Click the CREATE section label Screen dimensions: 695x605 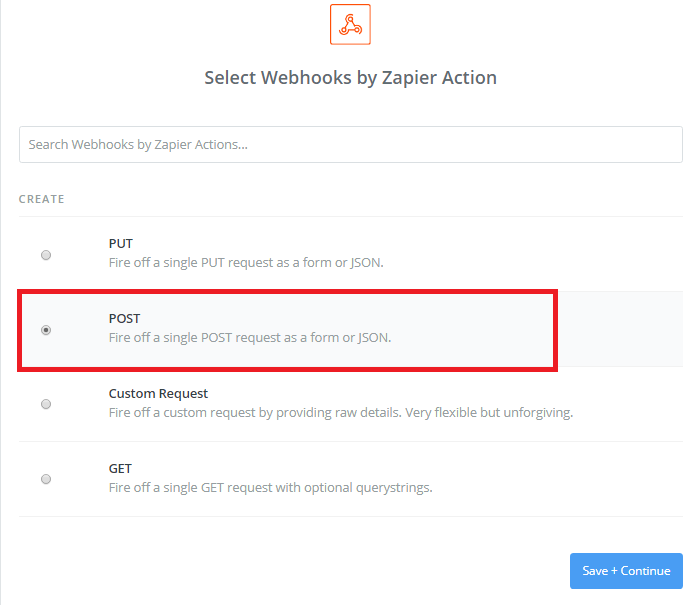(42, 199)
